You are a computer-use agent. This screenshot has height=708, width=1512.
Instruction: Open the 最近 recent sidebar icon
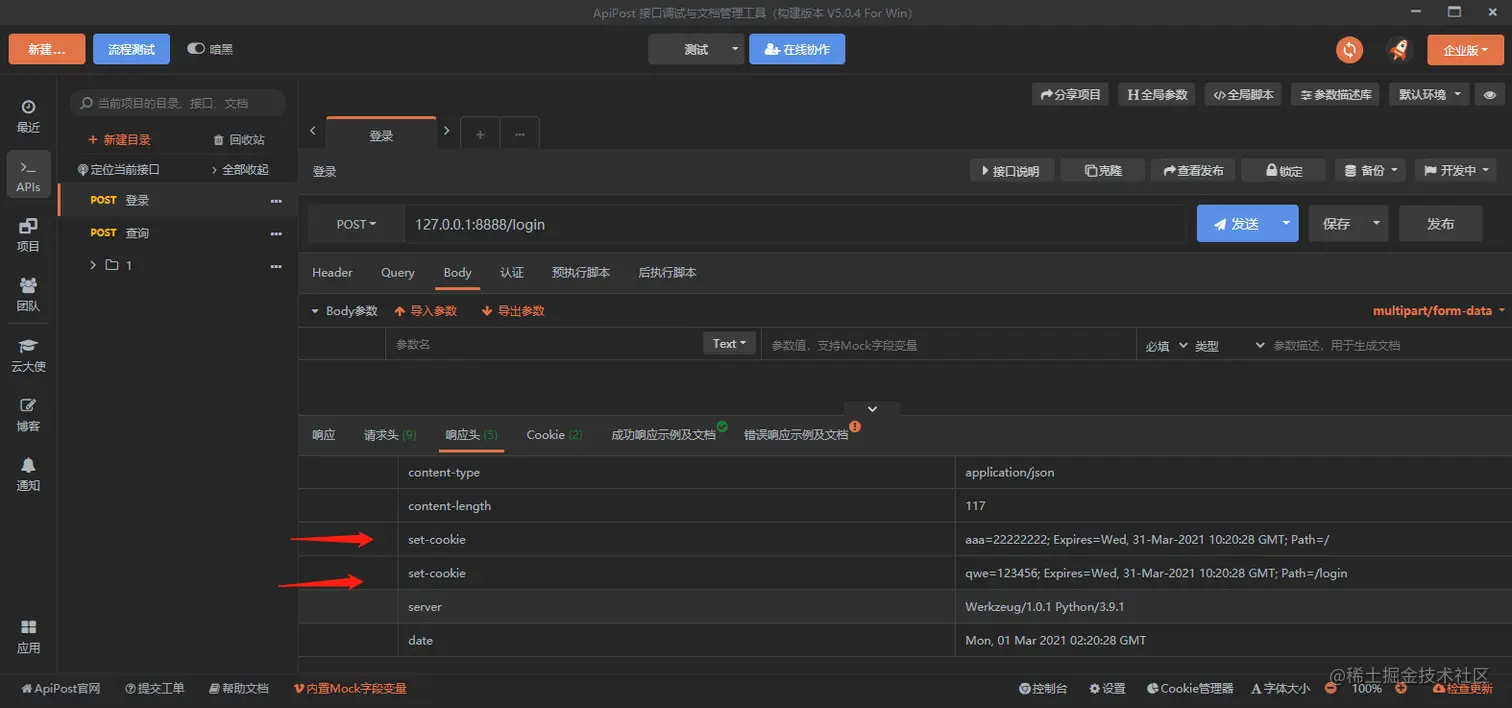click(28, 116)
